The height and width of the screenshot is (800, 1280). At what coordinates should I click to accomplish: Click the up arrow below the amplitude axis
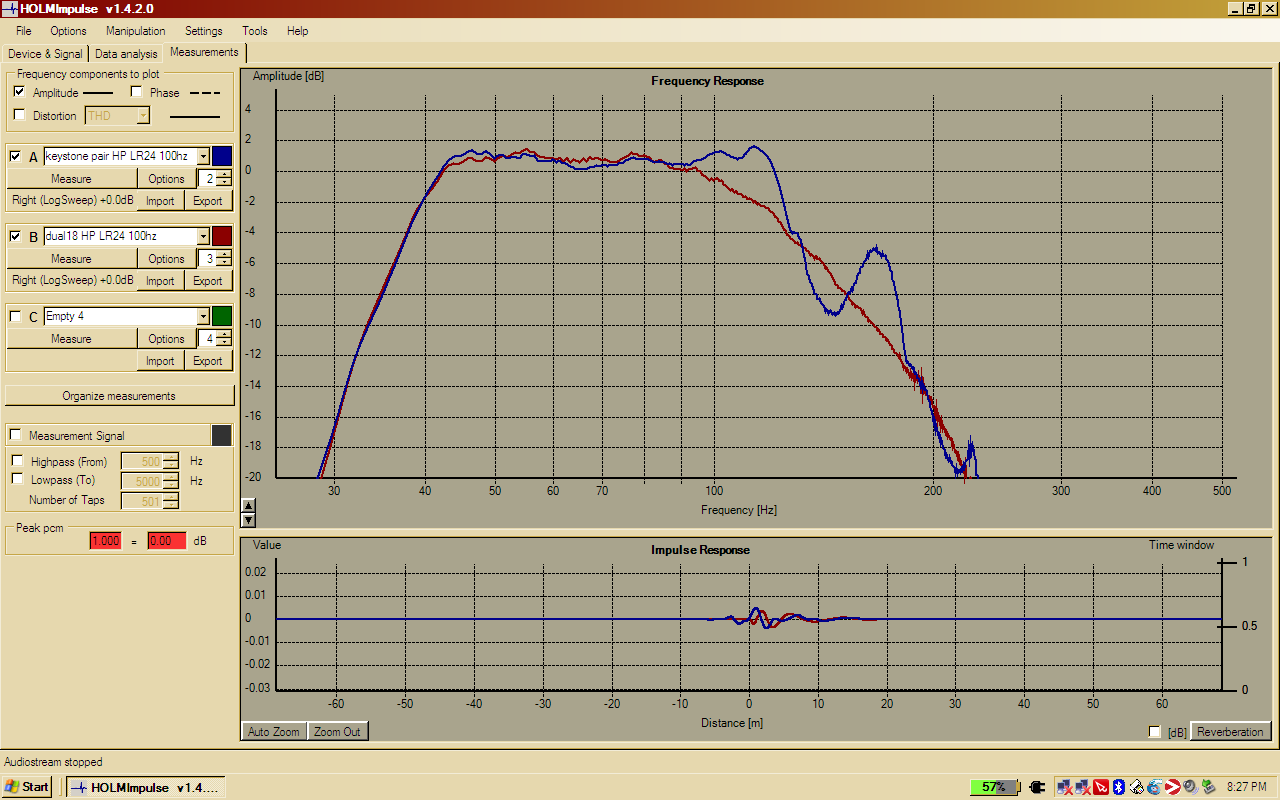point(249,505)
